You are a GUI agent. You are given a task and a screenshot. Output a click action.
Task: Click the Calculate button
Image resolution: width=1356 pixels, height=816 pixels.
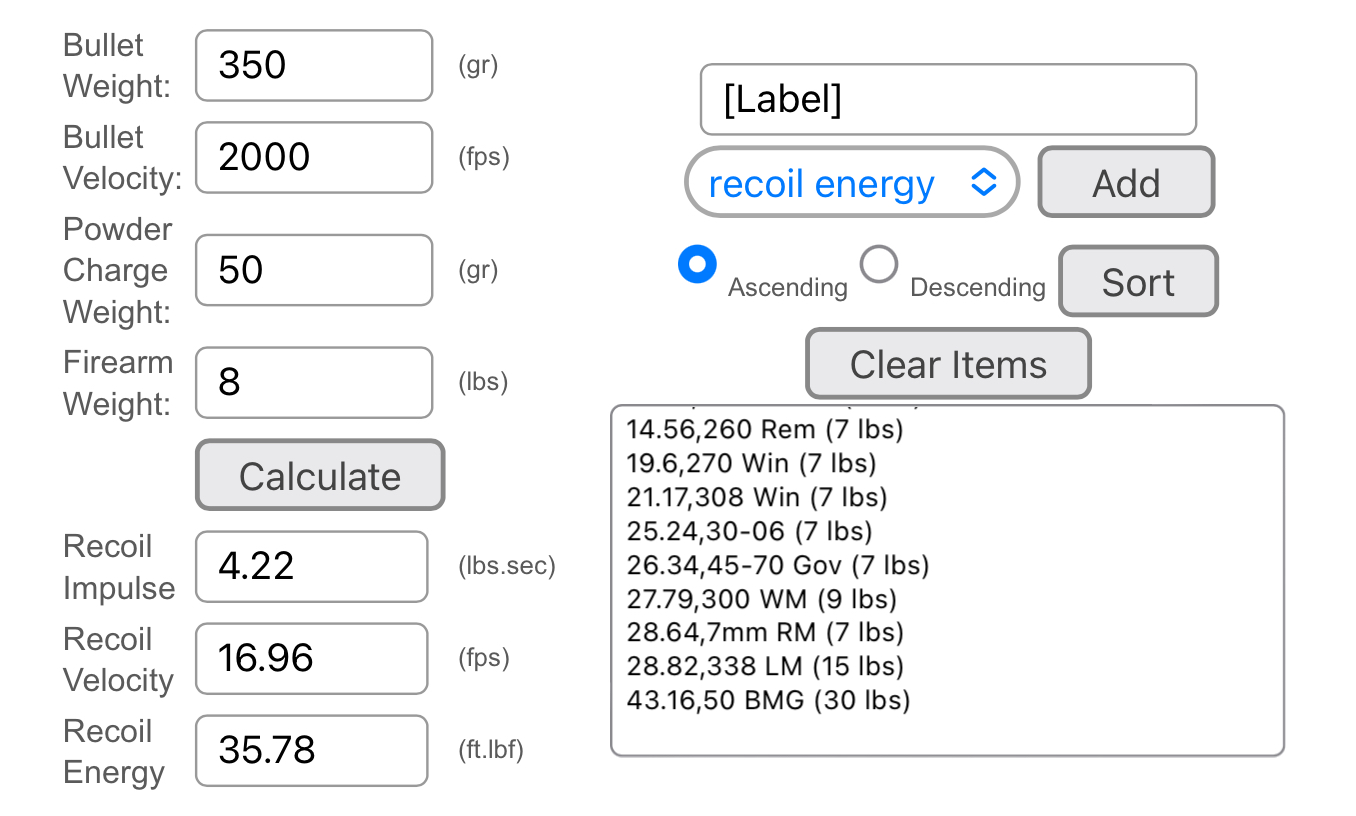tap(320, 475)
